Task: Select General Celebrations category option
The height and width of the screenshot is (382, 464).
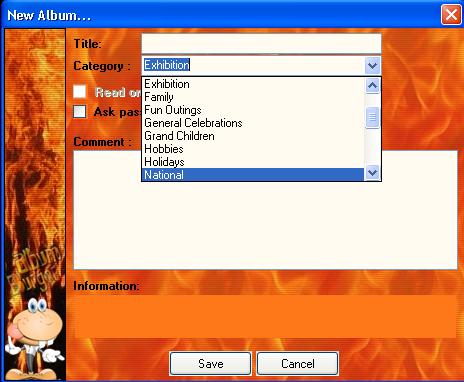Action: coord(253,123)
